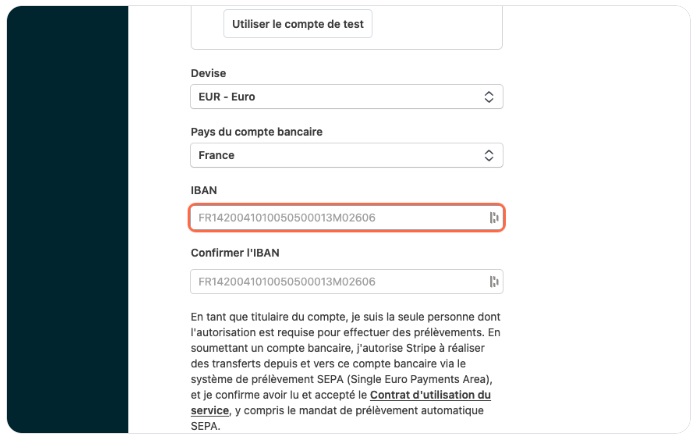696x437 pixels.
Task: Open the Devise currency dropdown
Action: (346, 97)
